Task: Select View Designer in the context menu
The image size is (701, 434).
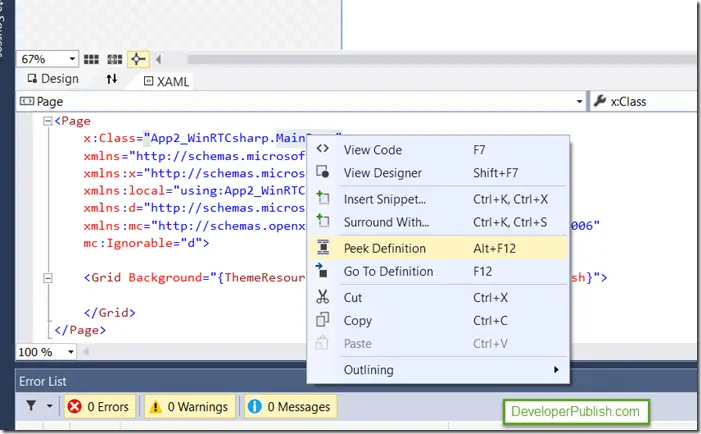Action: pos(438,173)
